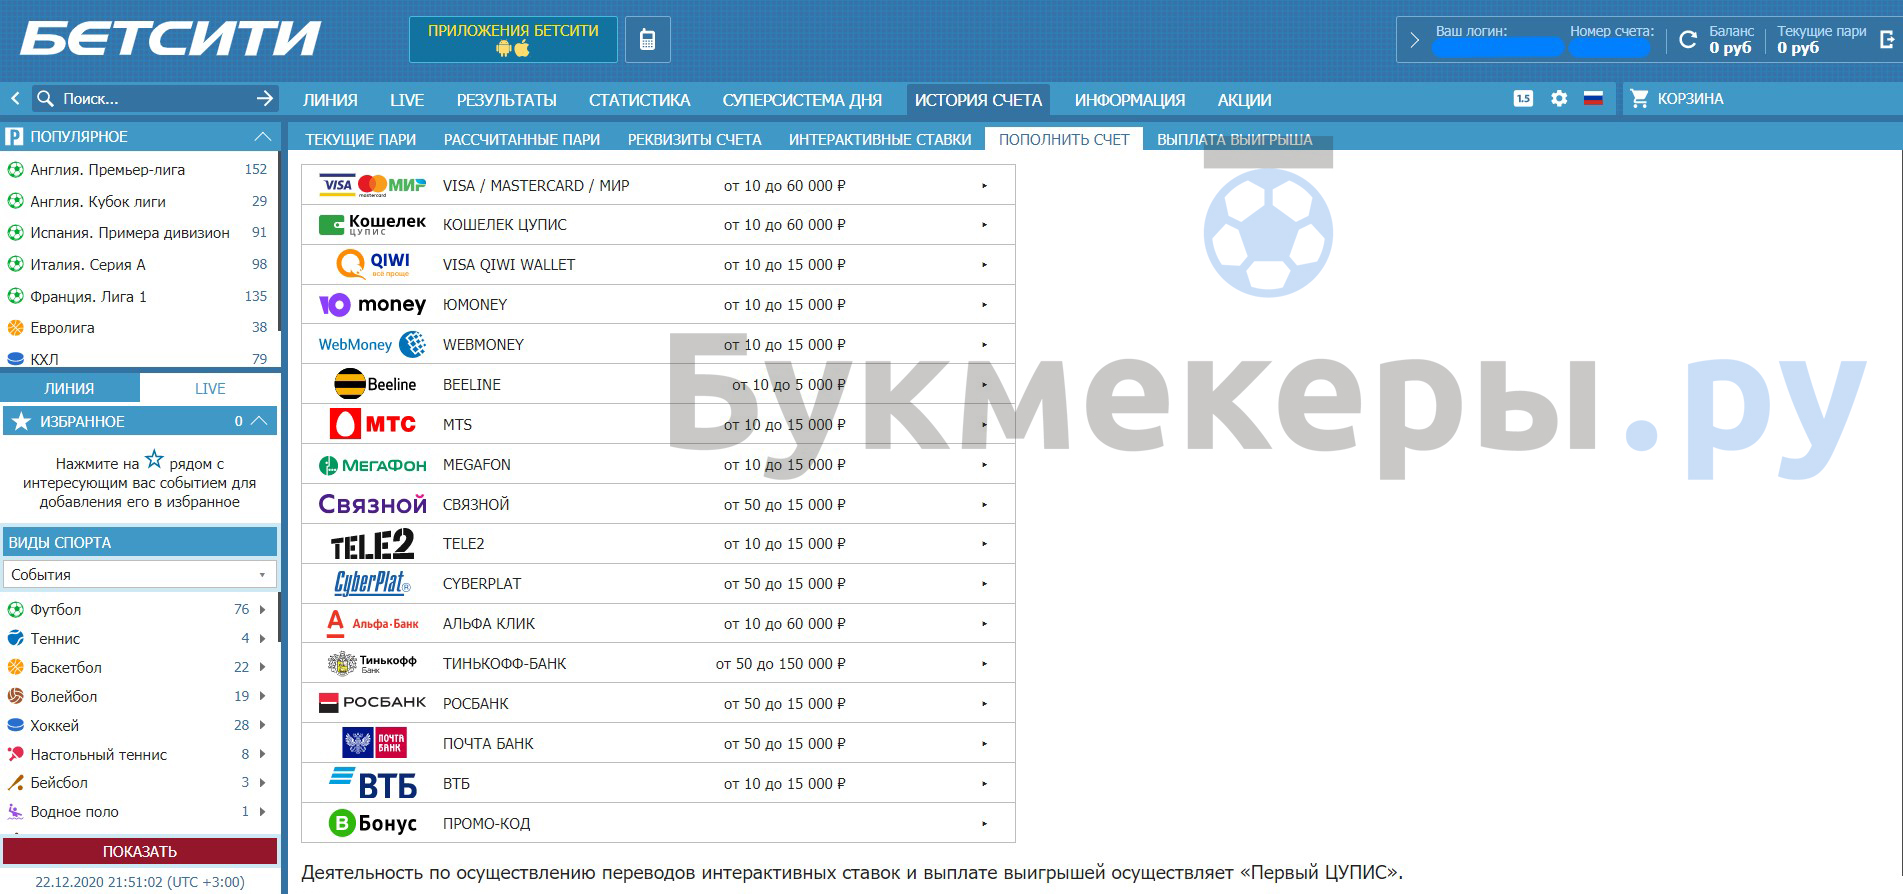Image resolution: width=1903 pixels, height=894 pixels.
Task: Open the ЛИНИЯ menu
Action: pos(330,100)
